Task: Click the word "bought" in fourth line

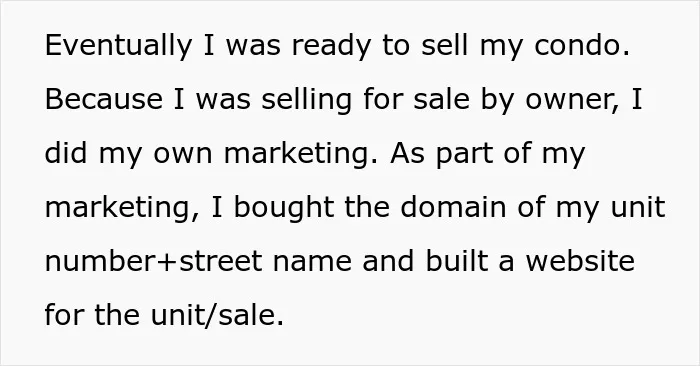Action: pos(284,208)
